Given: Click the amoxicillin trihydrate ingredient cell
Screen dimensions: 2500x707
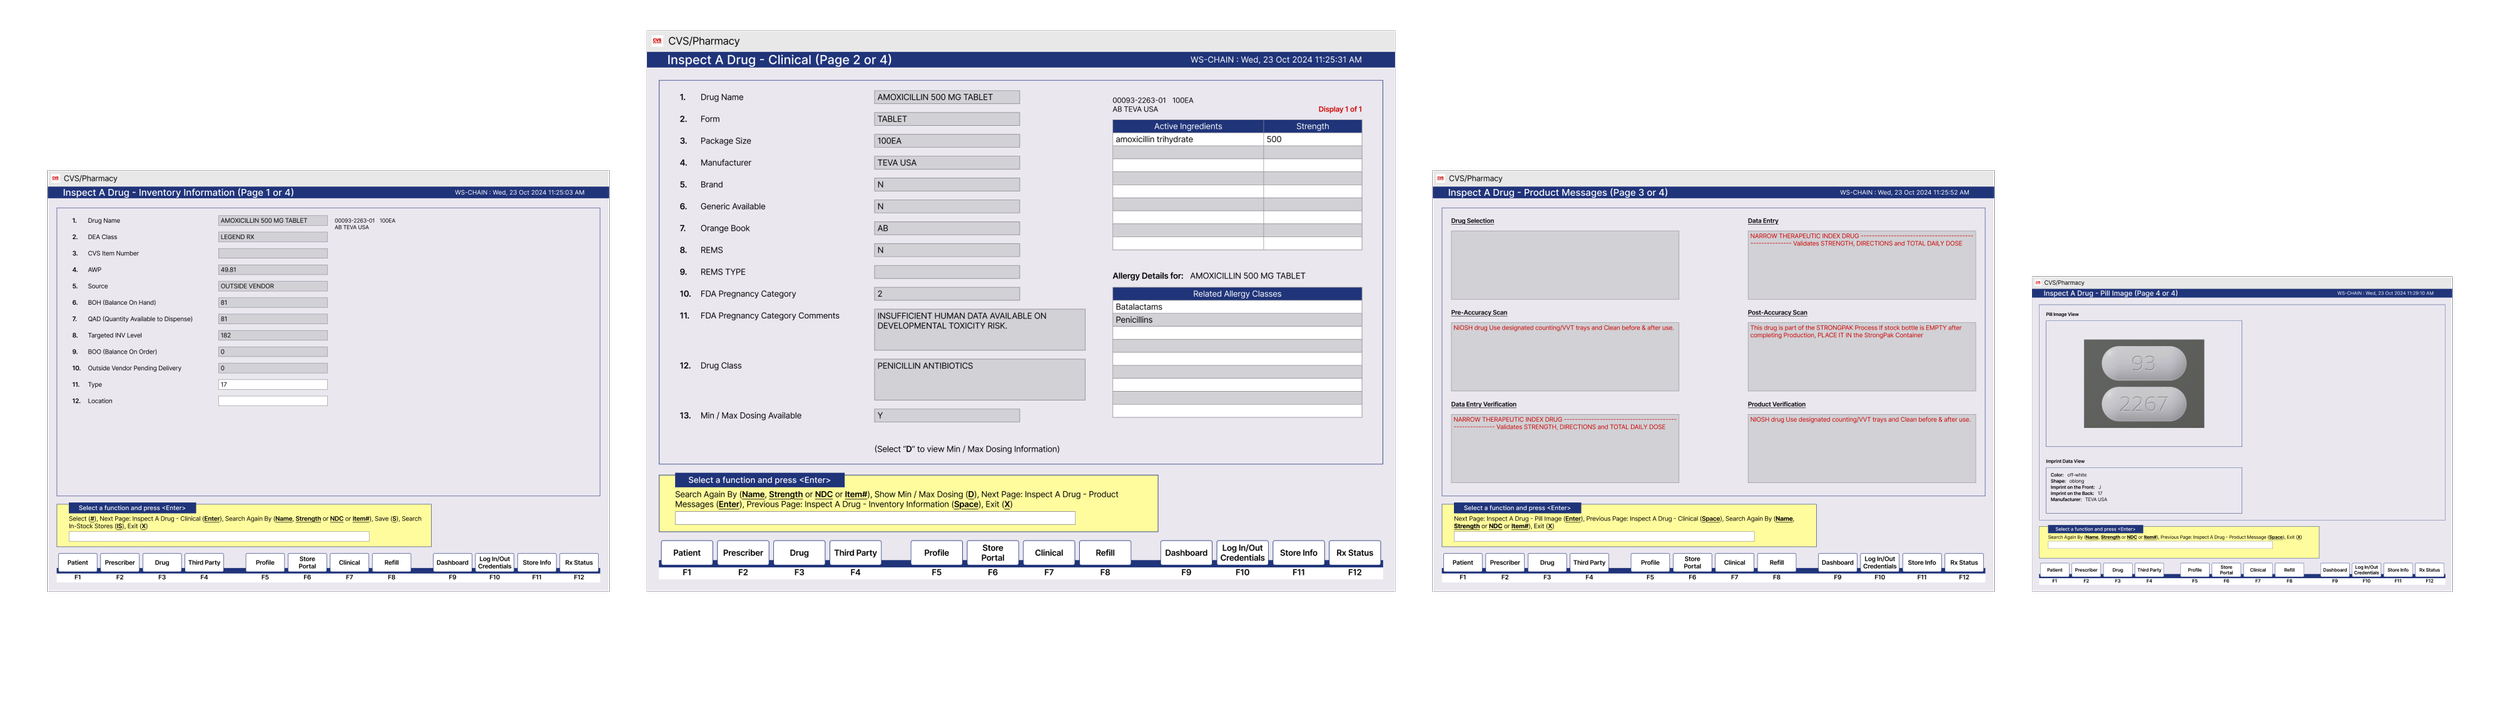Looking at the screenshot, I should click(x=1188, y=139).
